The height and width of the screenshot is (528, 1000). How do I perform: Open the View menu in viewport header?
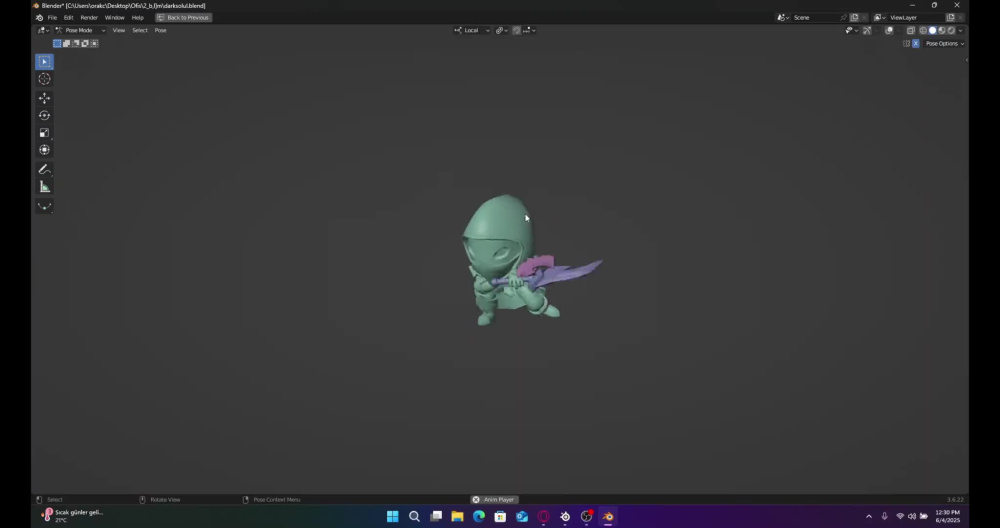119,30
